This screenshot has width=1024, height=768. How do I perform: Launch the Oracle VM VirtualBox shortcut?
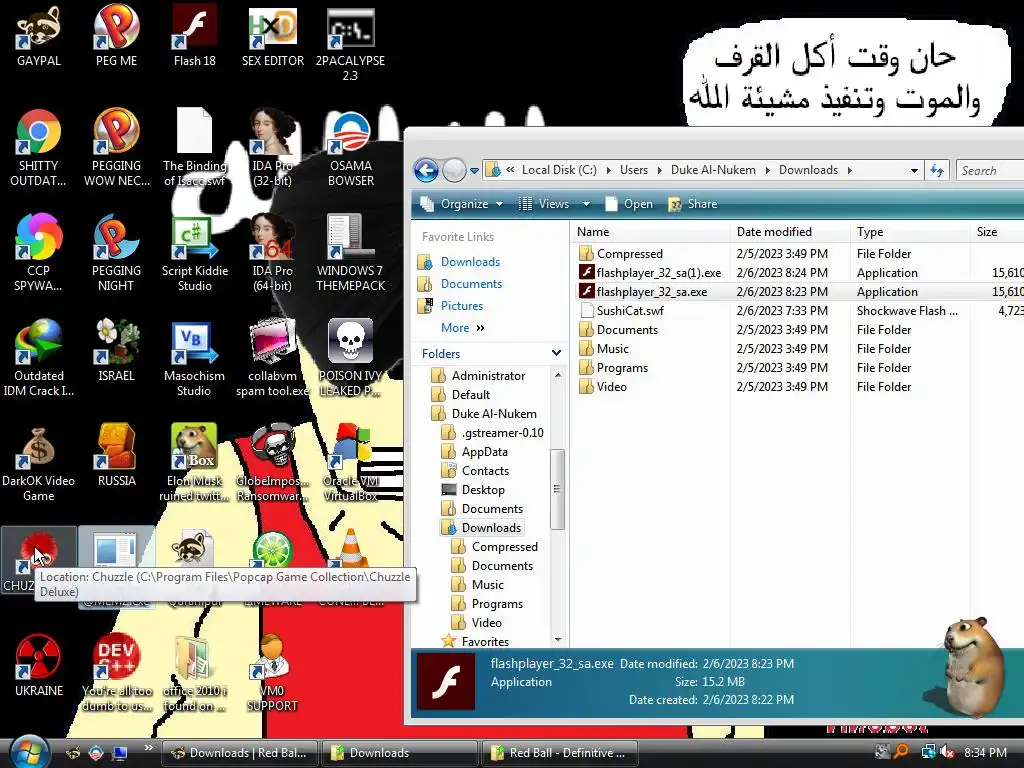pos(351,464)
